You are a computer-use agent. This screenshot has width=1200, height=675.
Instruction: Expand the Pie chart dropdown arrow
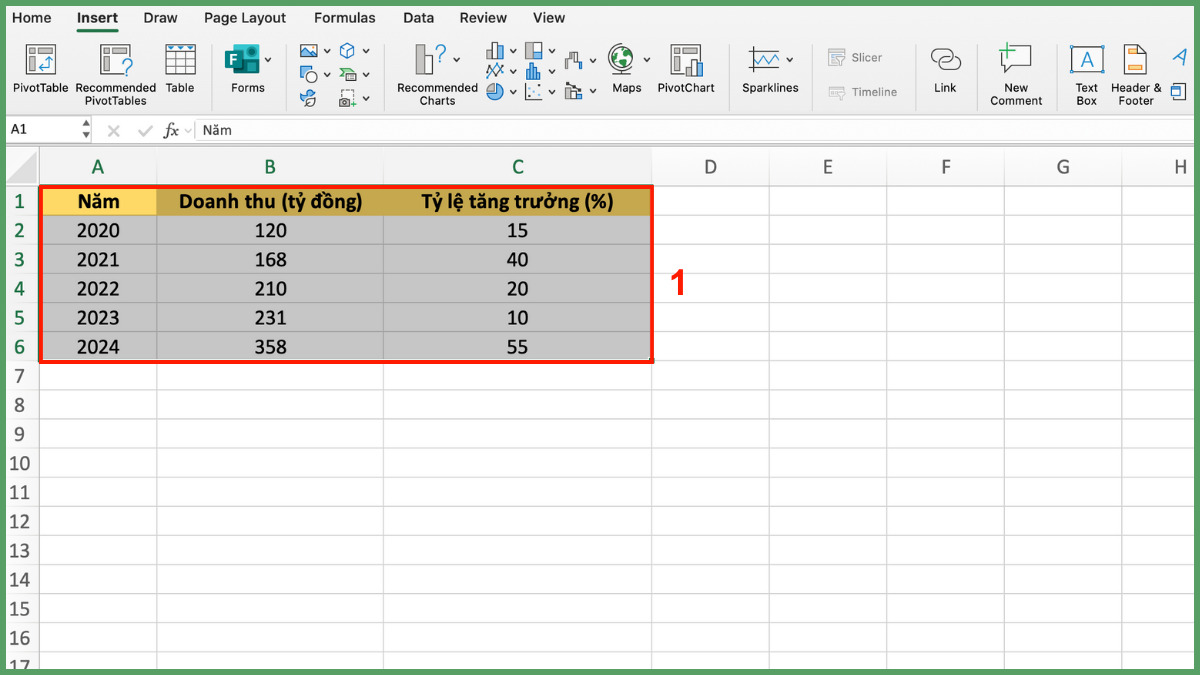(513, 91)
